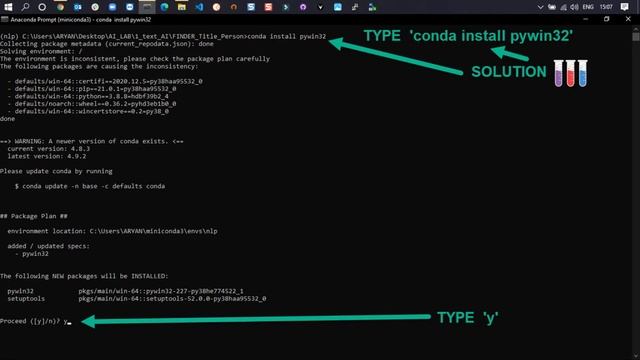Click 'Please update conda by running' line
640x360 pixels.
click(x=56, y=171)
